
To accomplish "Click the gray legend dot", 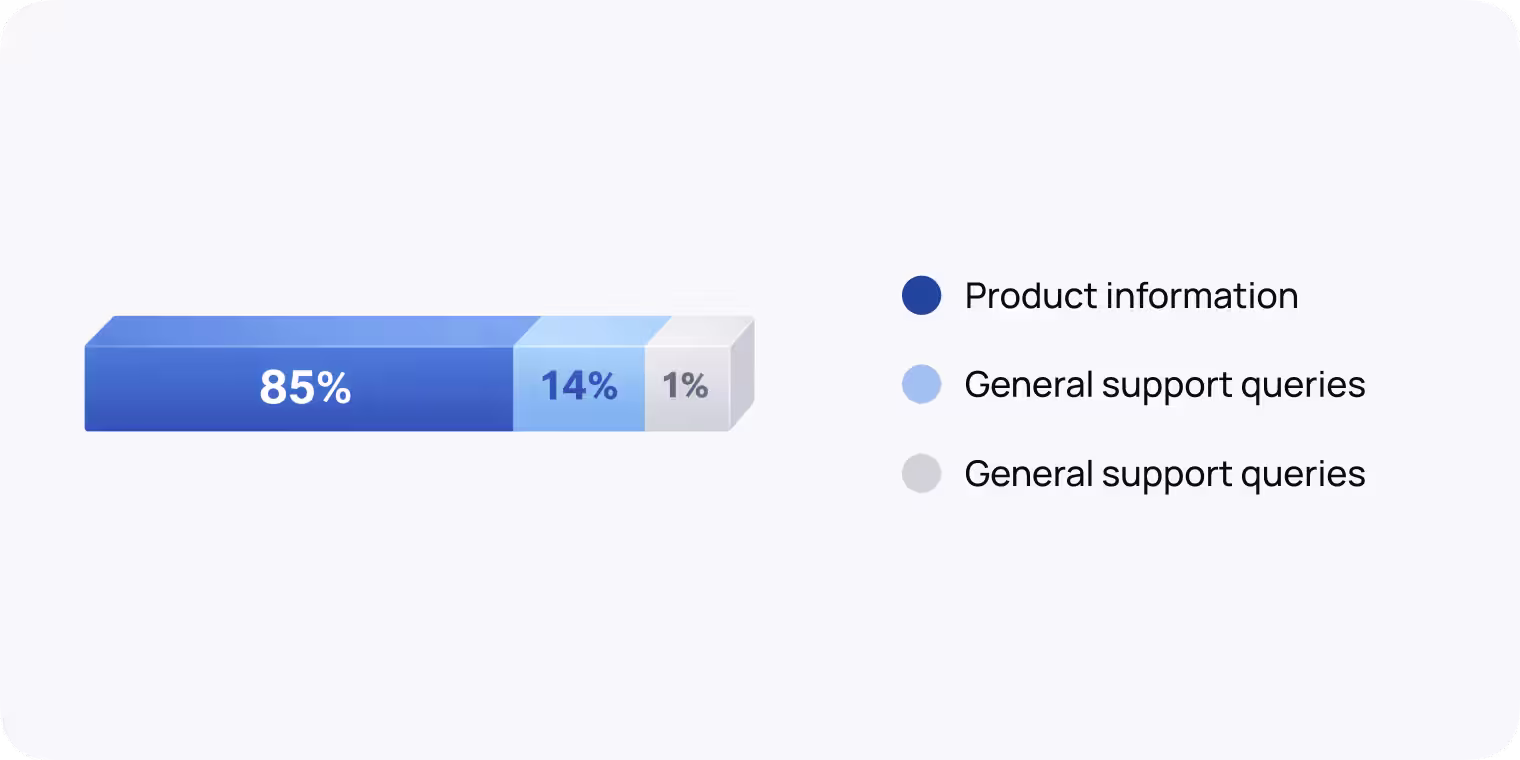I will click(921, 474).
